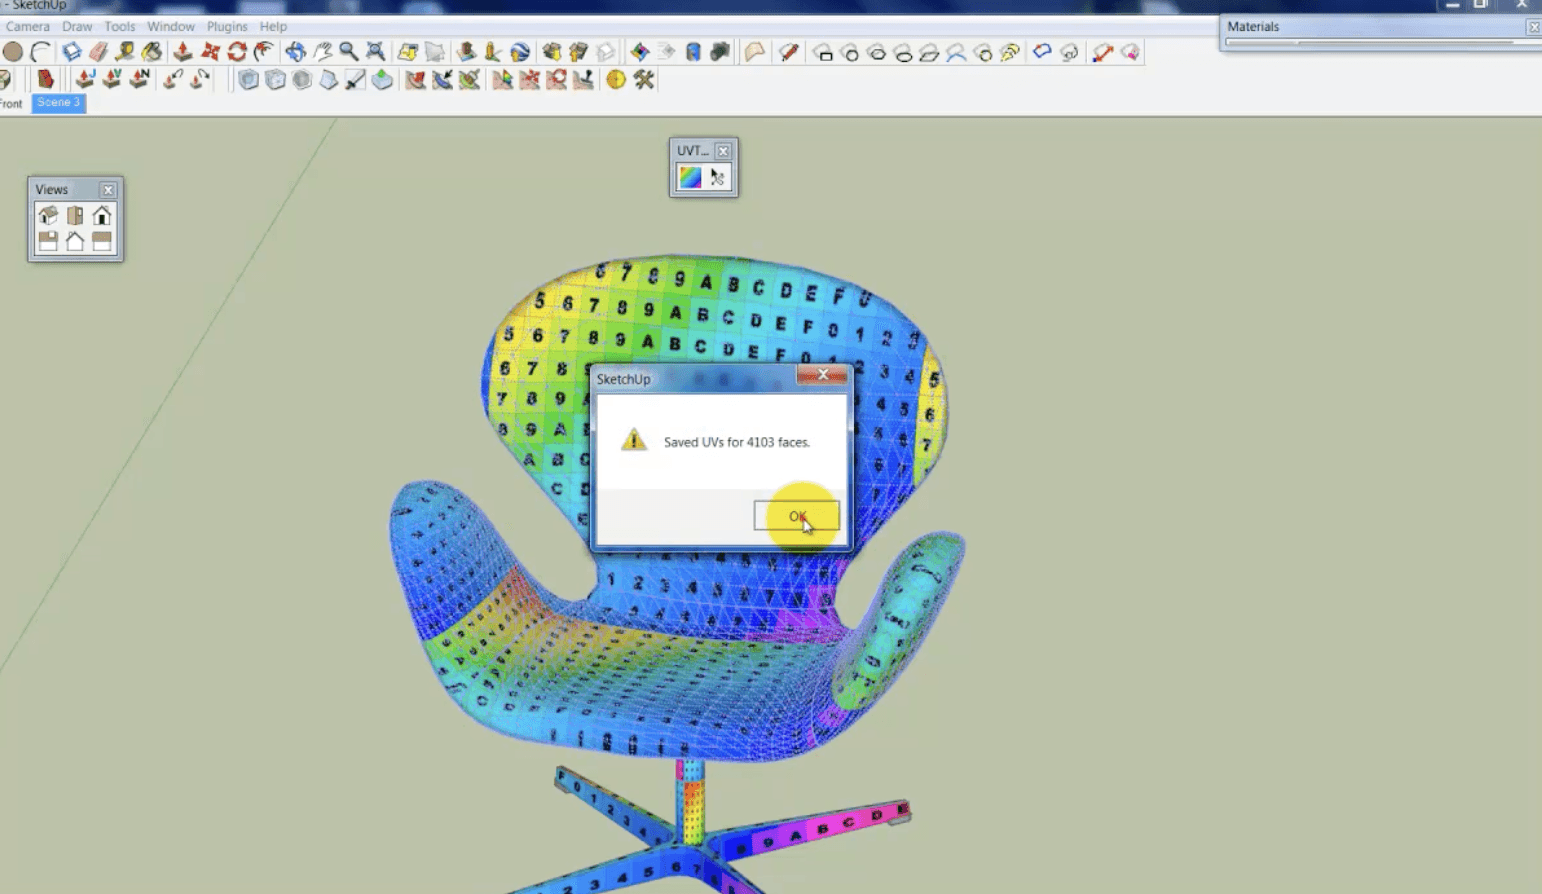1542x894 pixels.
Task: Click the yellow circle plugin icon
Action: (x=616, y=80)
